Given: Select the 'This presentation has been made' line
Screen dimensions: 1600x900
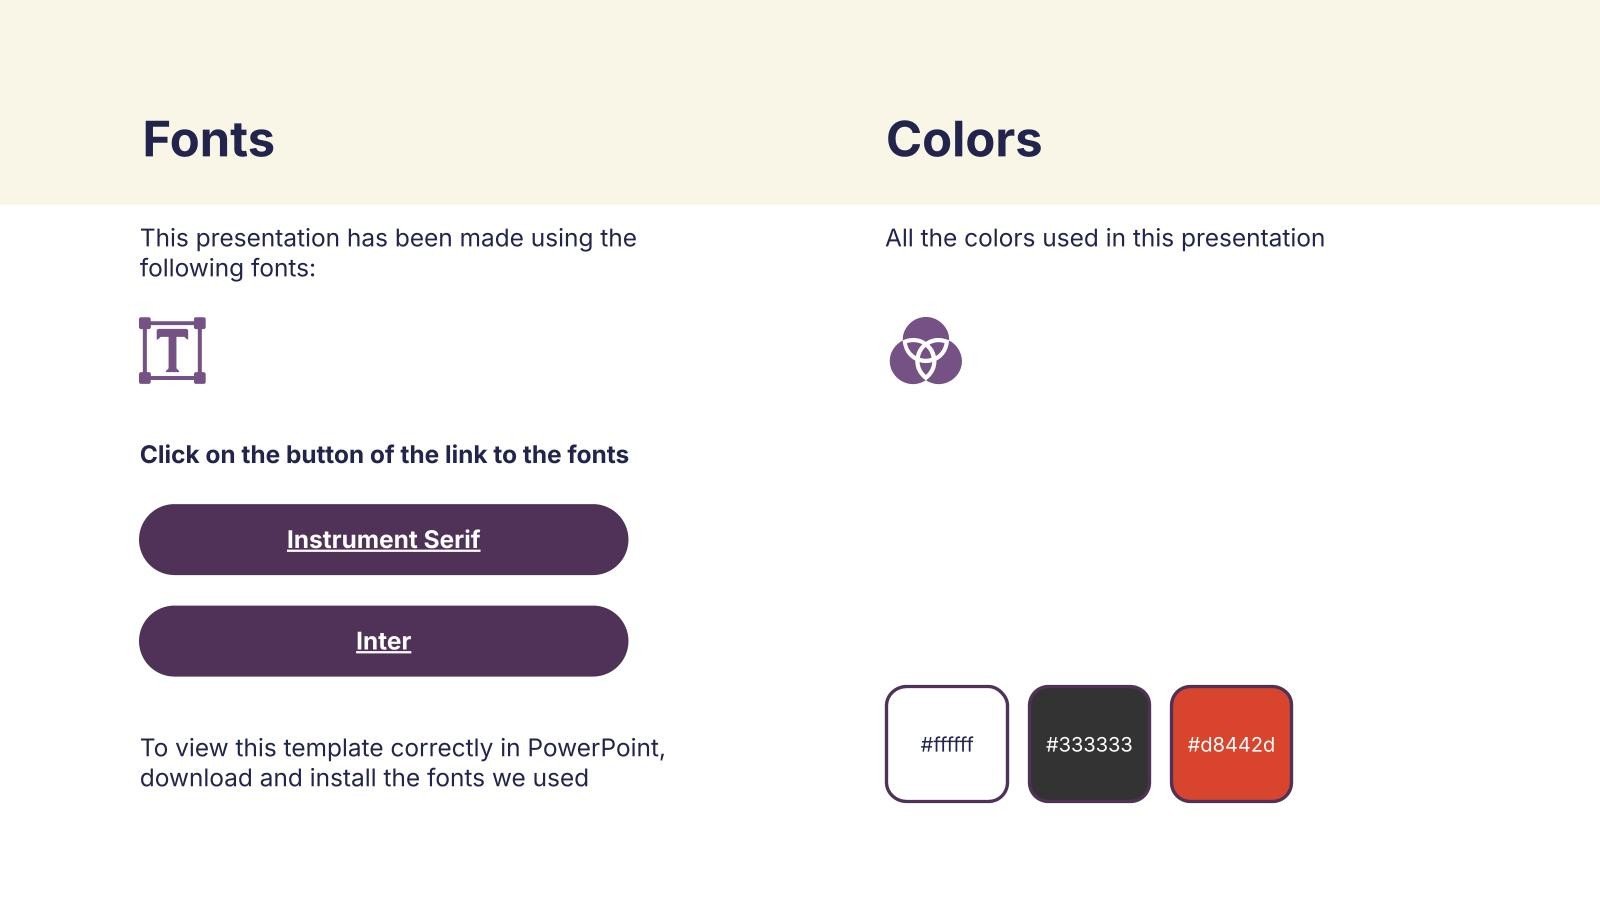Looking at the screenshot, I should click(388, 238).
